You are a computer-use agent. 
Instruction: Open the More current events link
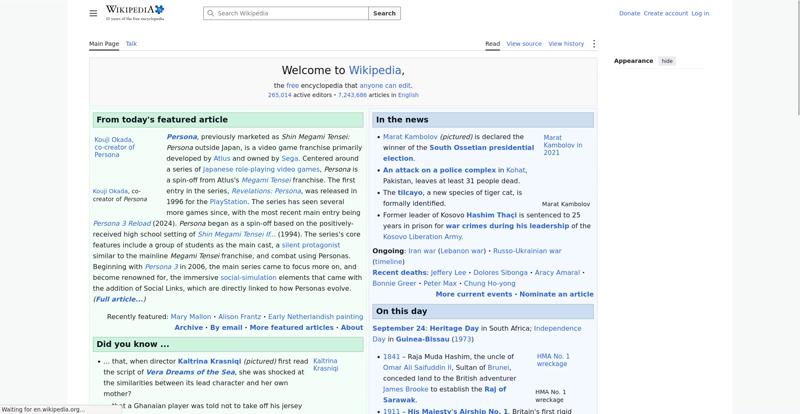(474, 295)
